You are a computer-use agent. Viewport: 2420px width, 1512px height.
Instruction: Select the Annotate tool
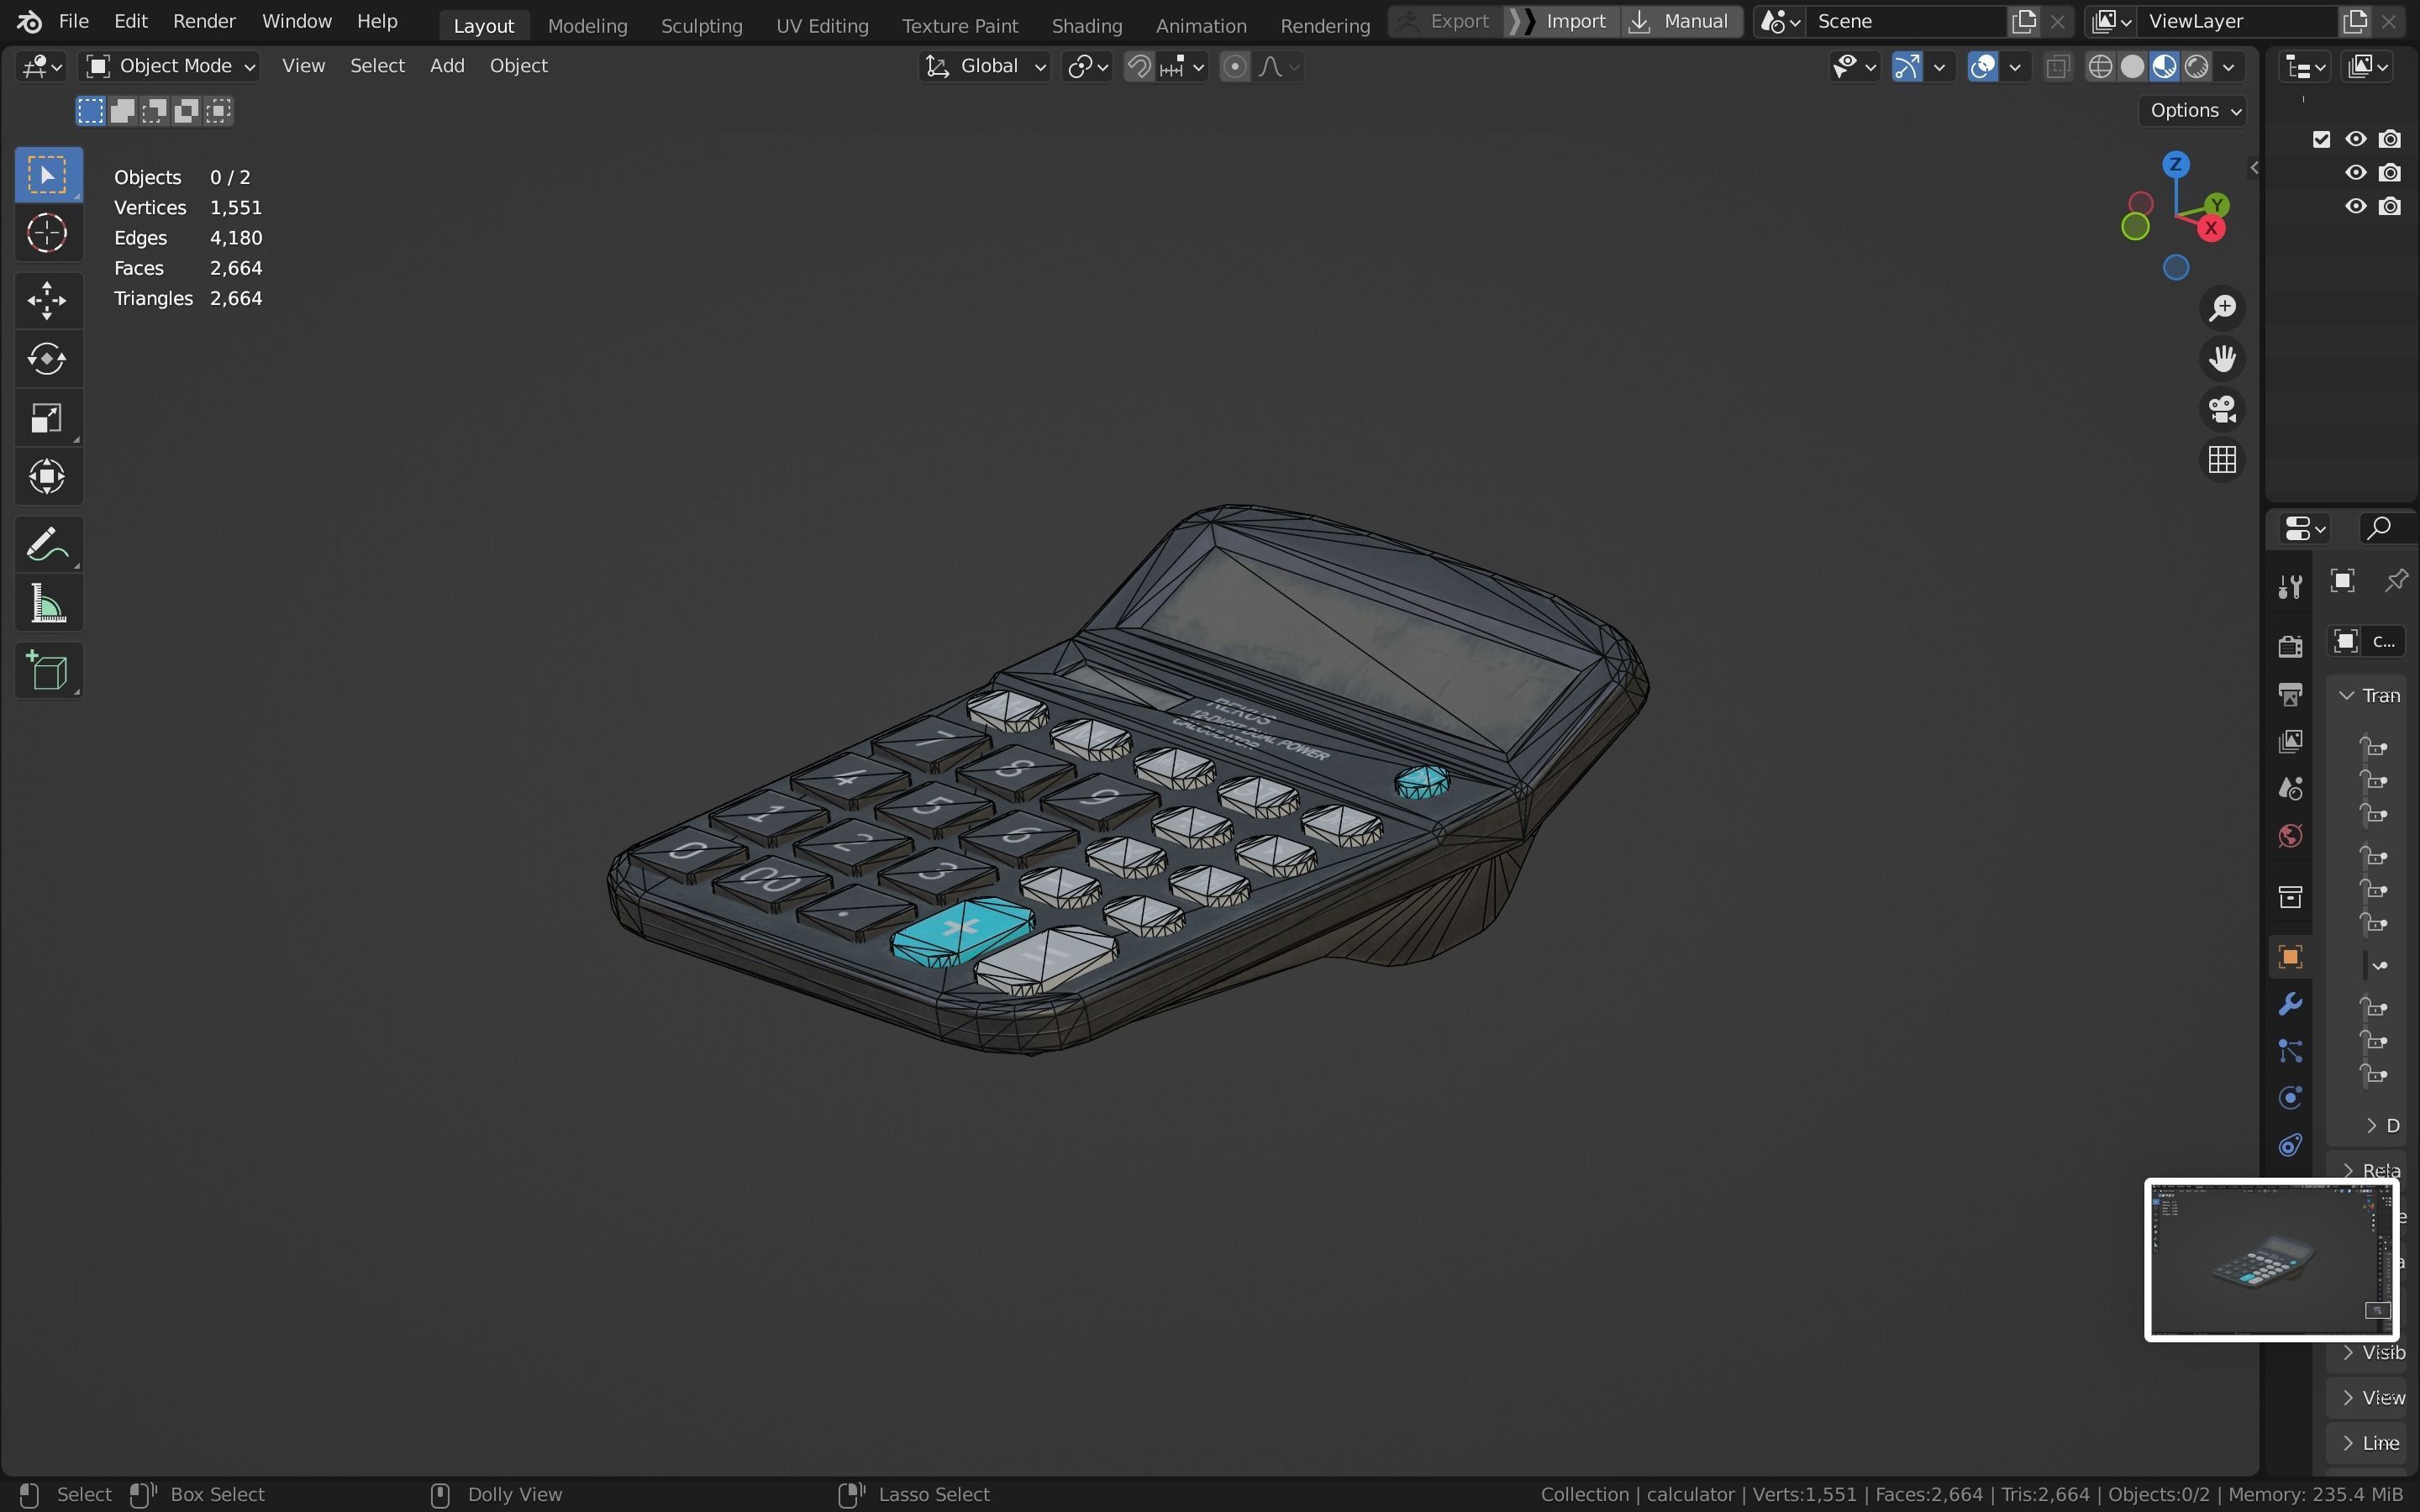[x=48, y=545]
